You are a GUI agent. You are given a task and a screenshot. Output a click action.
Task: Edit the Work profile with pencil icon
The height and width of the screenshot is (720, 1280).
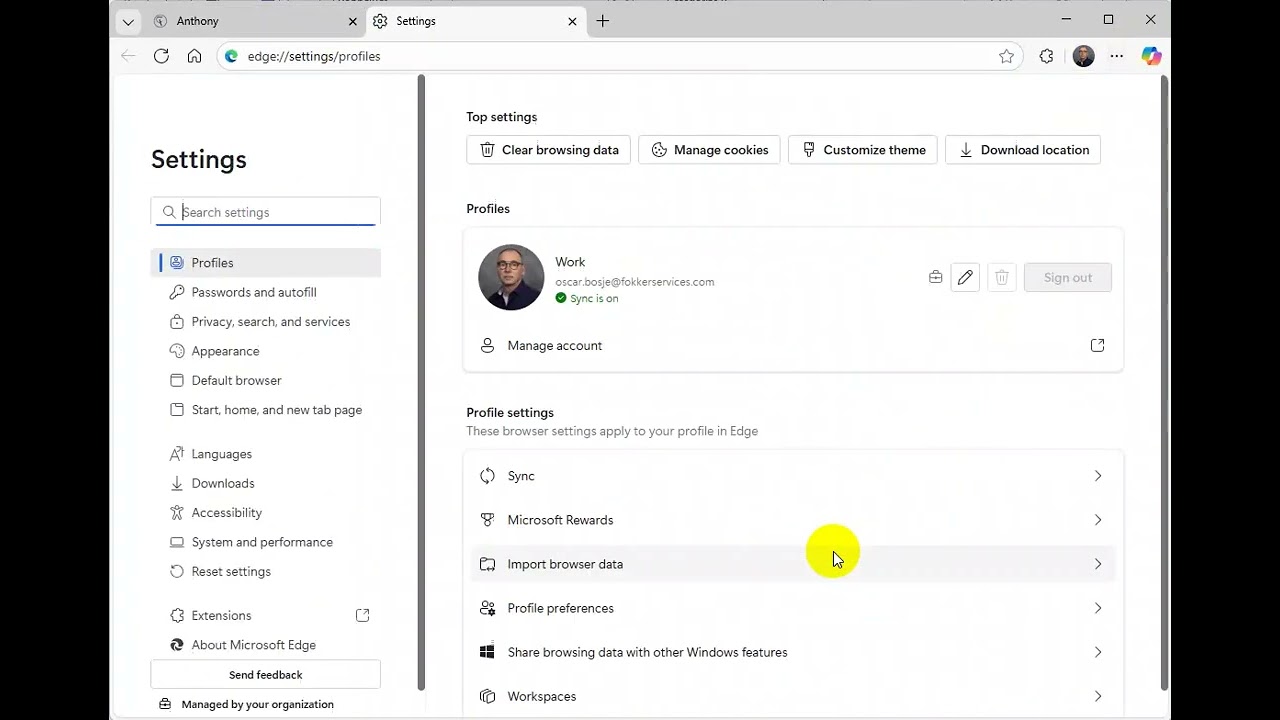coord(965,277)
